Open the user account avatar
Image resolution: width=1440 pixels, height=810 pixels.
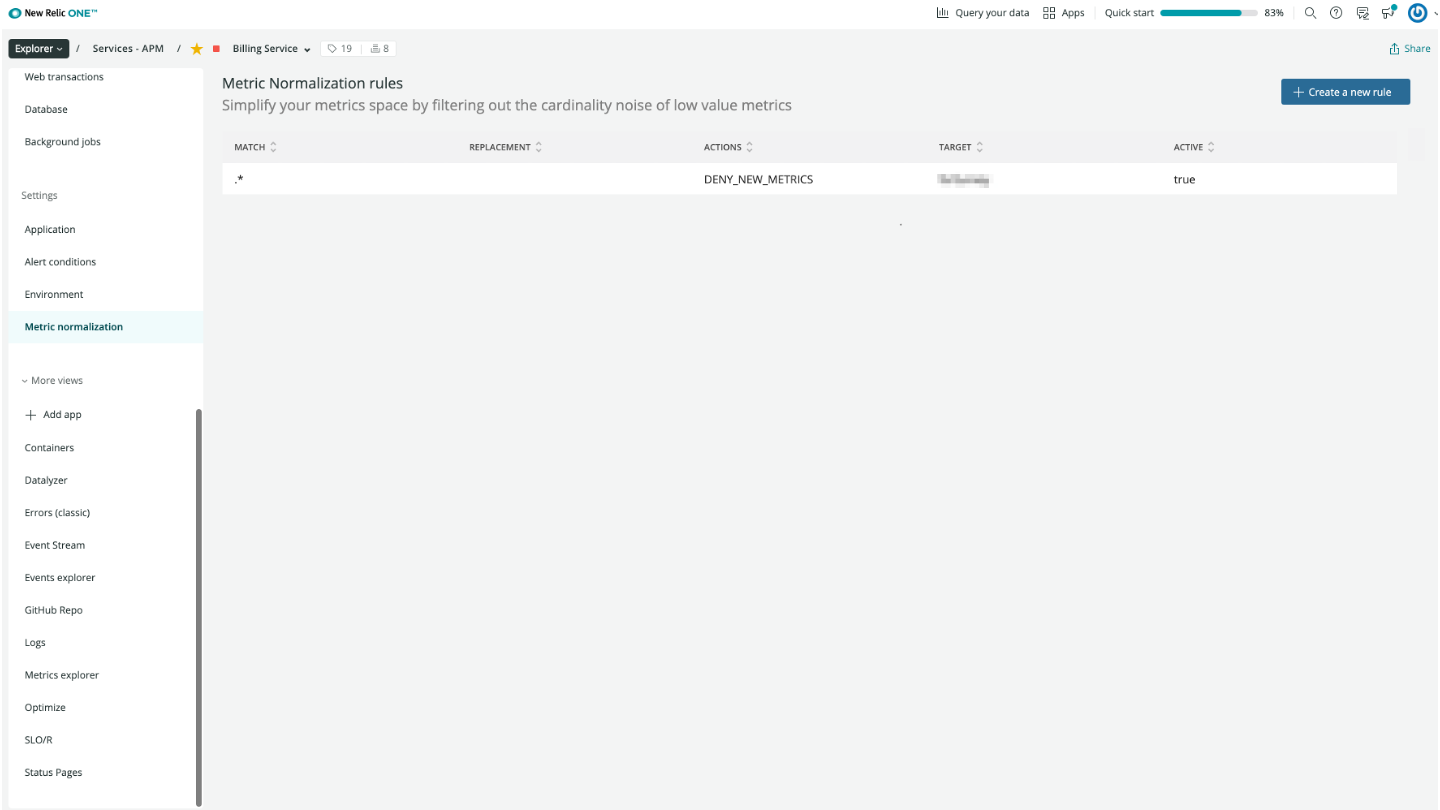1417,13
